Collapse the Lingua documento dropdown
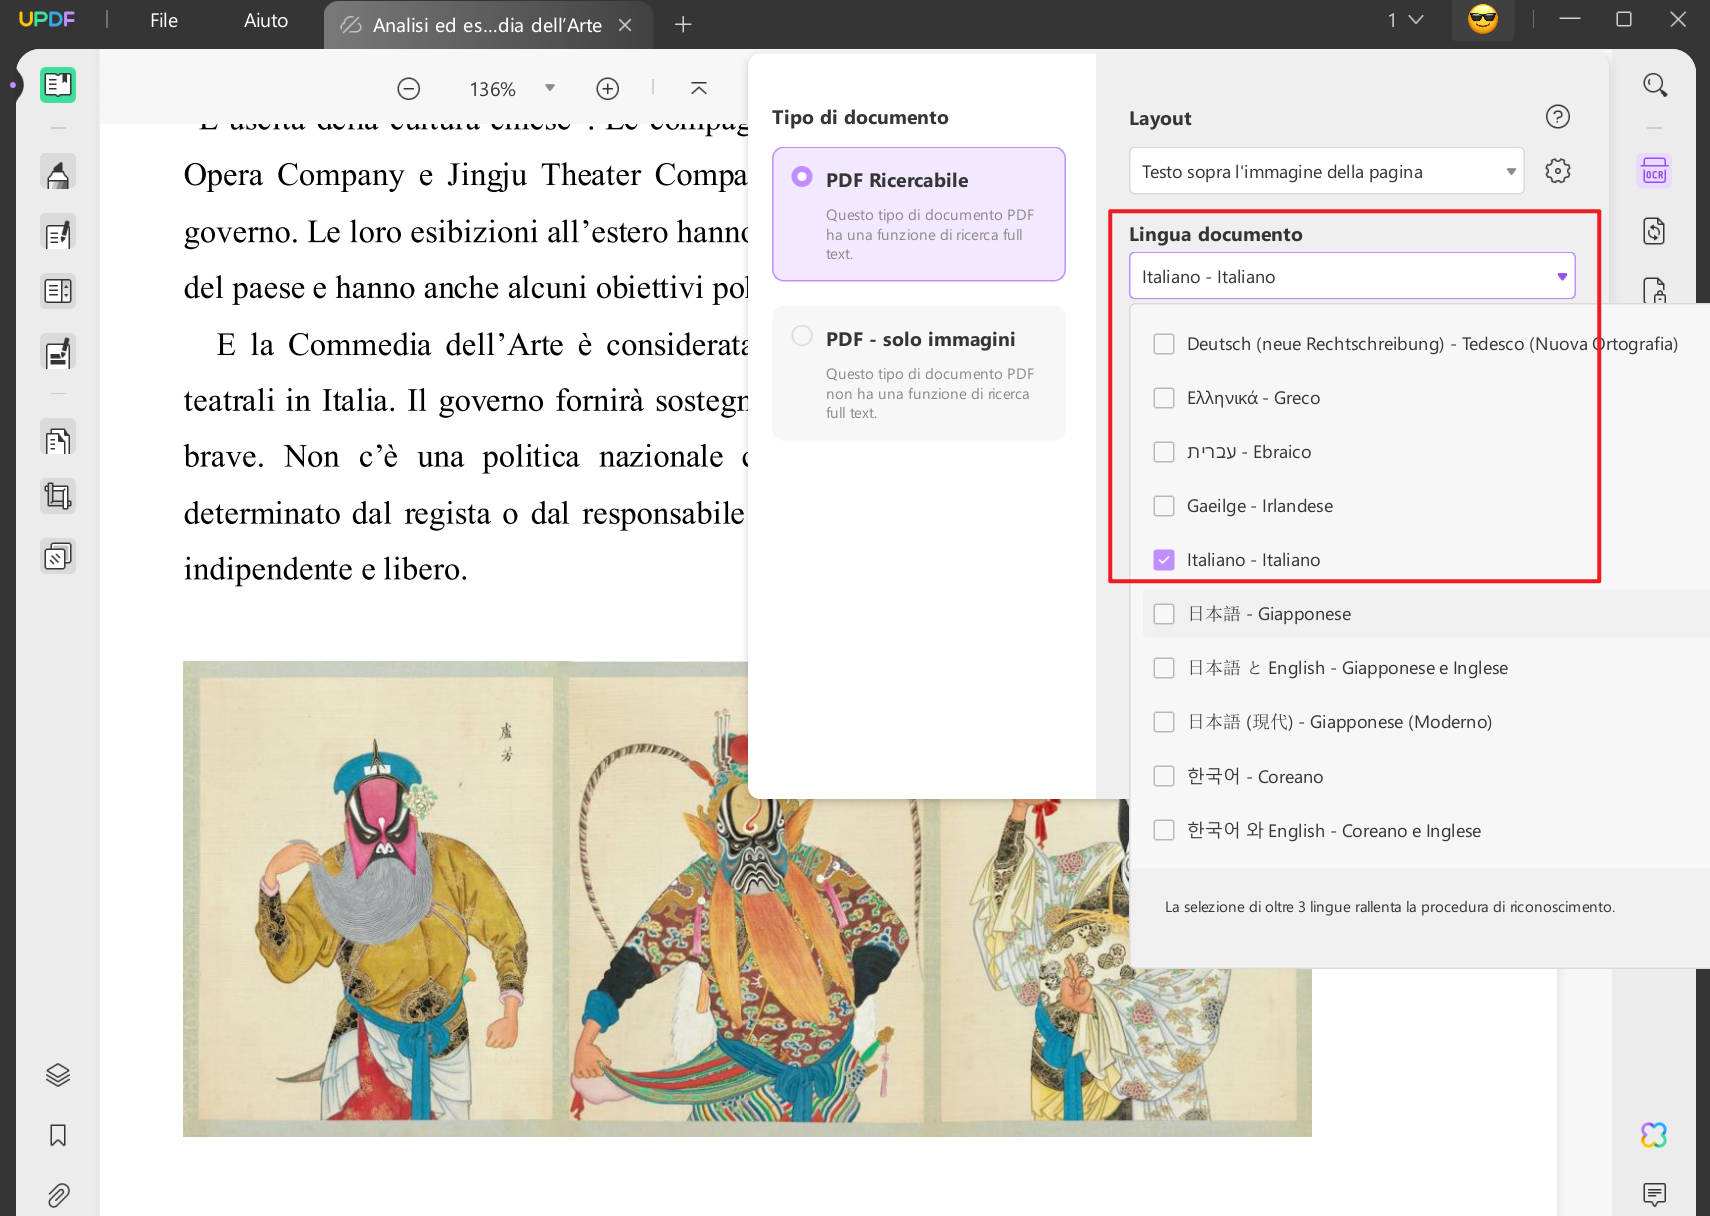1710x1216 pixels. coord(1352,276)
